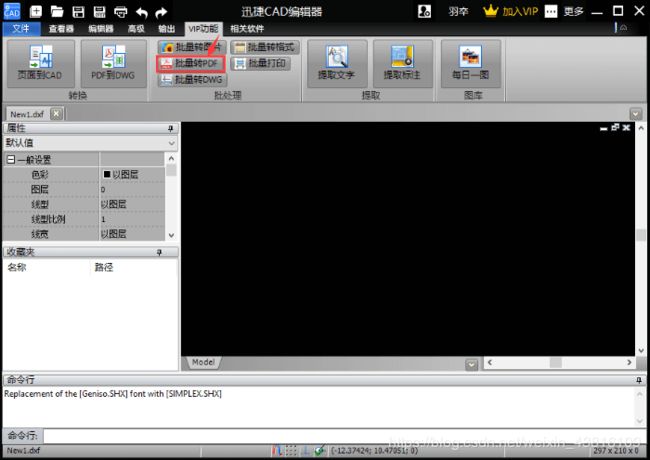Click the Save As double-floppy icon

pyautogui.click(x=99, y=12)
